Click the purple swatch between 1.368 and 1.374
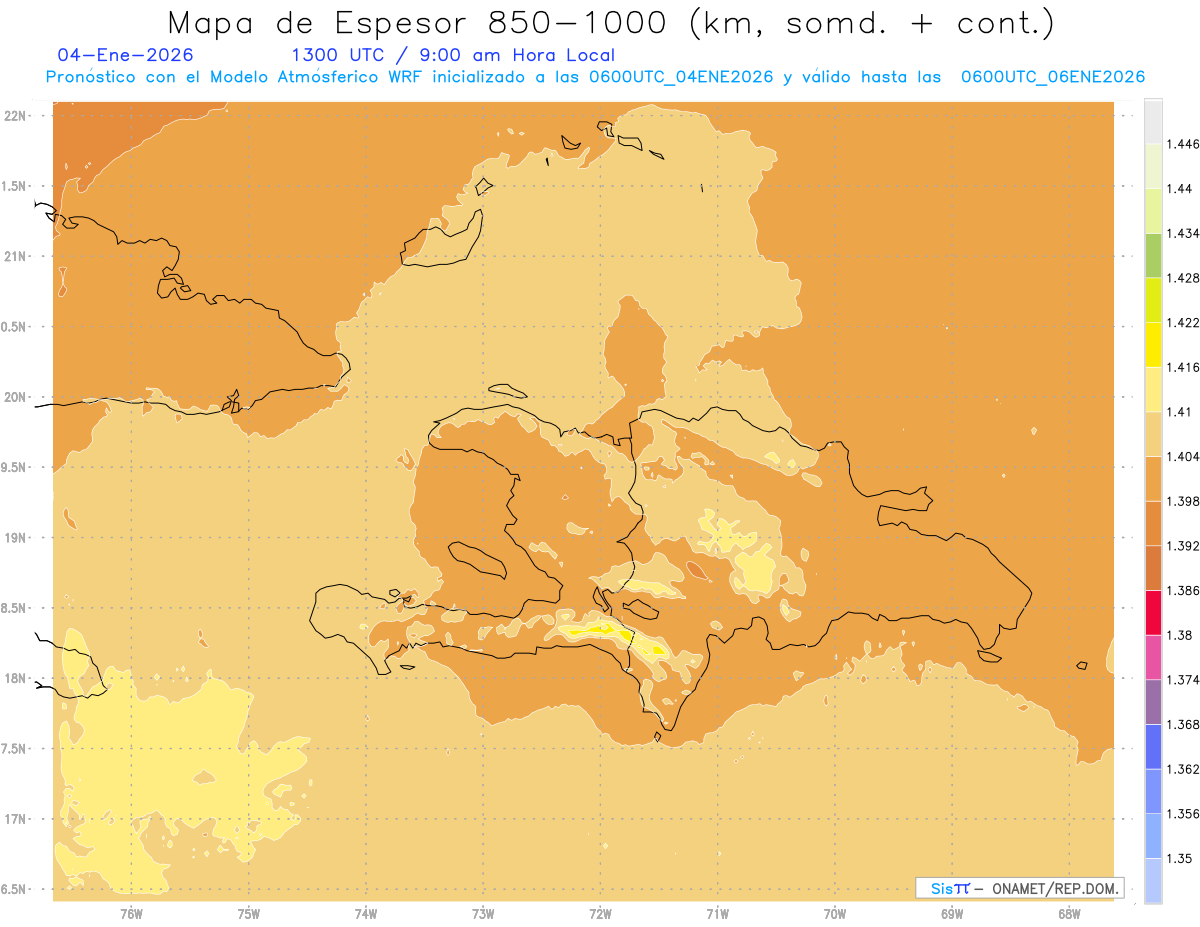Screen dimensions: 1200x927 pyautogui.click(x=1154, y=701)
